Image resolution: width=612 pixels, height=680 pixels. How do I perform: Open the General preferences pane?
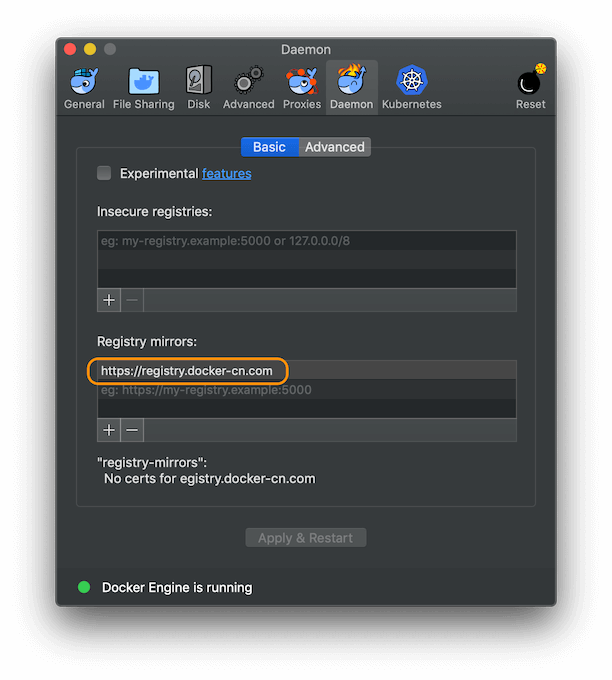84,88
